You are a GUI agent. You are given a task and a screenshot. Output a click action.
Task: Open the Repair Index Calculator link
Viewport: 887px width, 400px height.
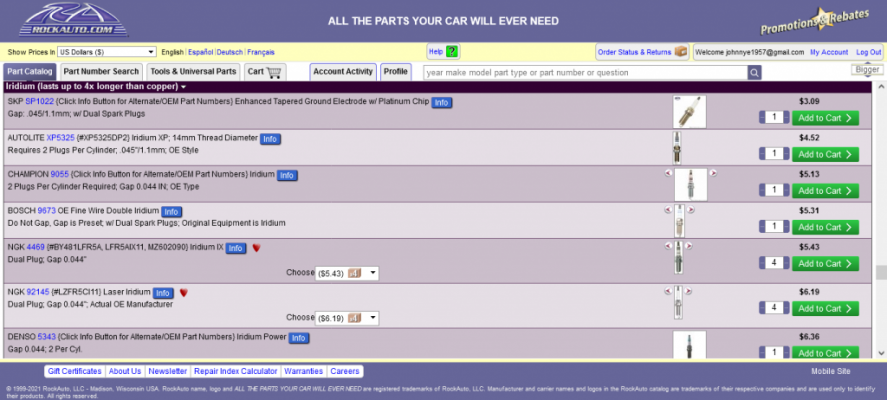236,371
